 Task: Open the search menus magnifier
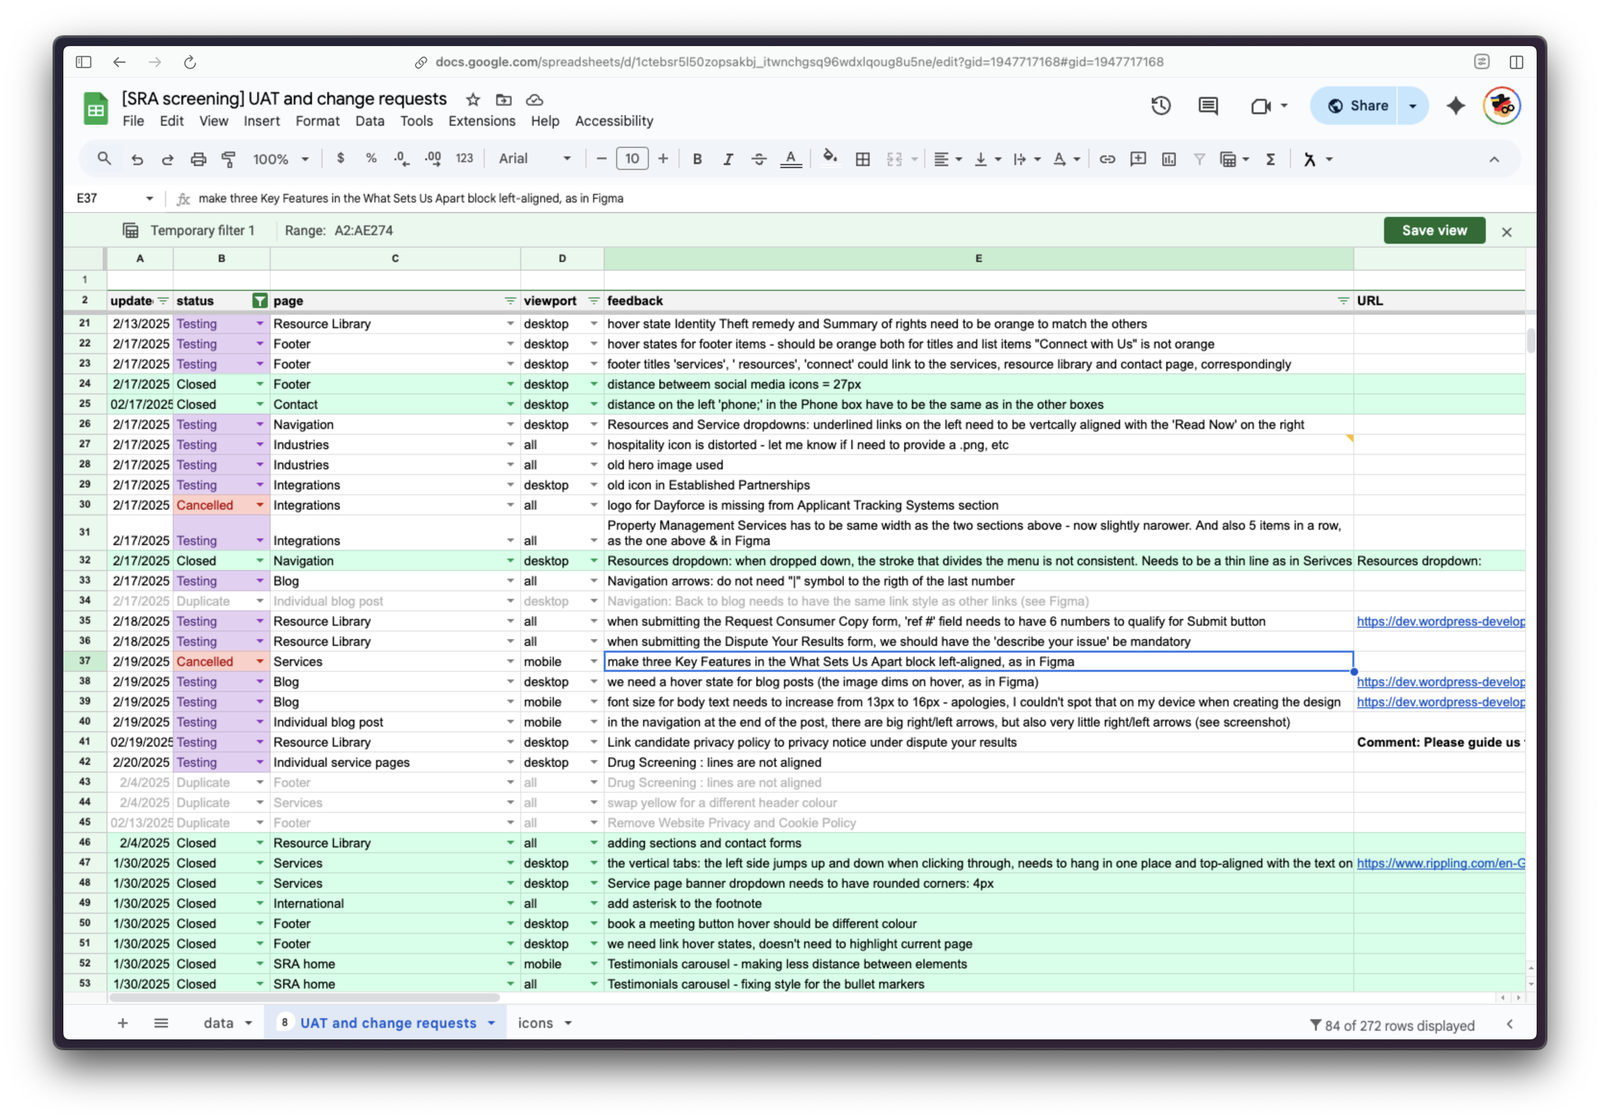(x=104, y=159)
